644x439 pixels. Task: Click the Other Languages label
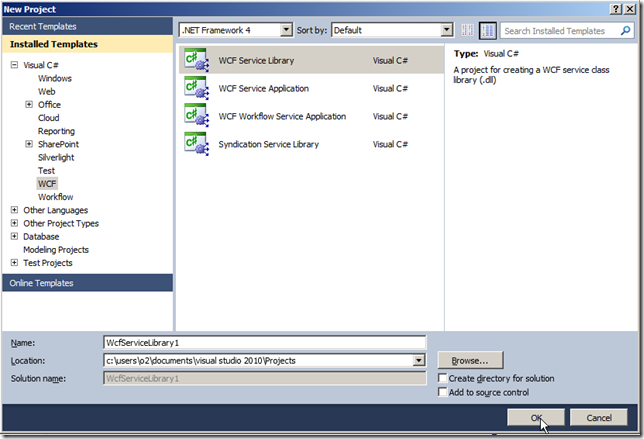pos(55,210)
